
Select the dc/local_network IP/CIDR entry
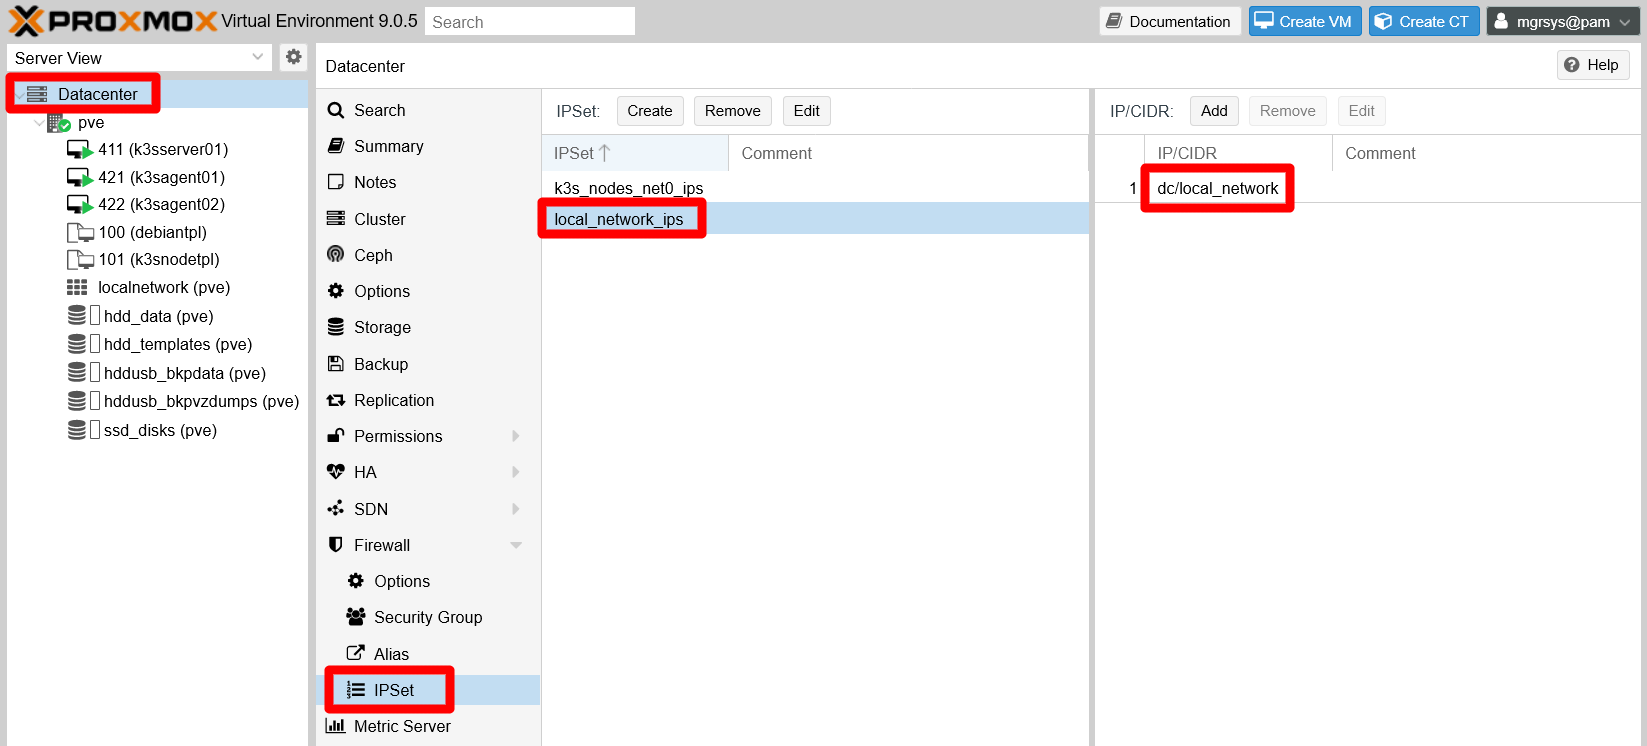click(x=1217, y=188)
